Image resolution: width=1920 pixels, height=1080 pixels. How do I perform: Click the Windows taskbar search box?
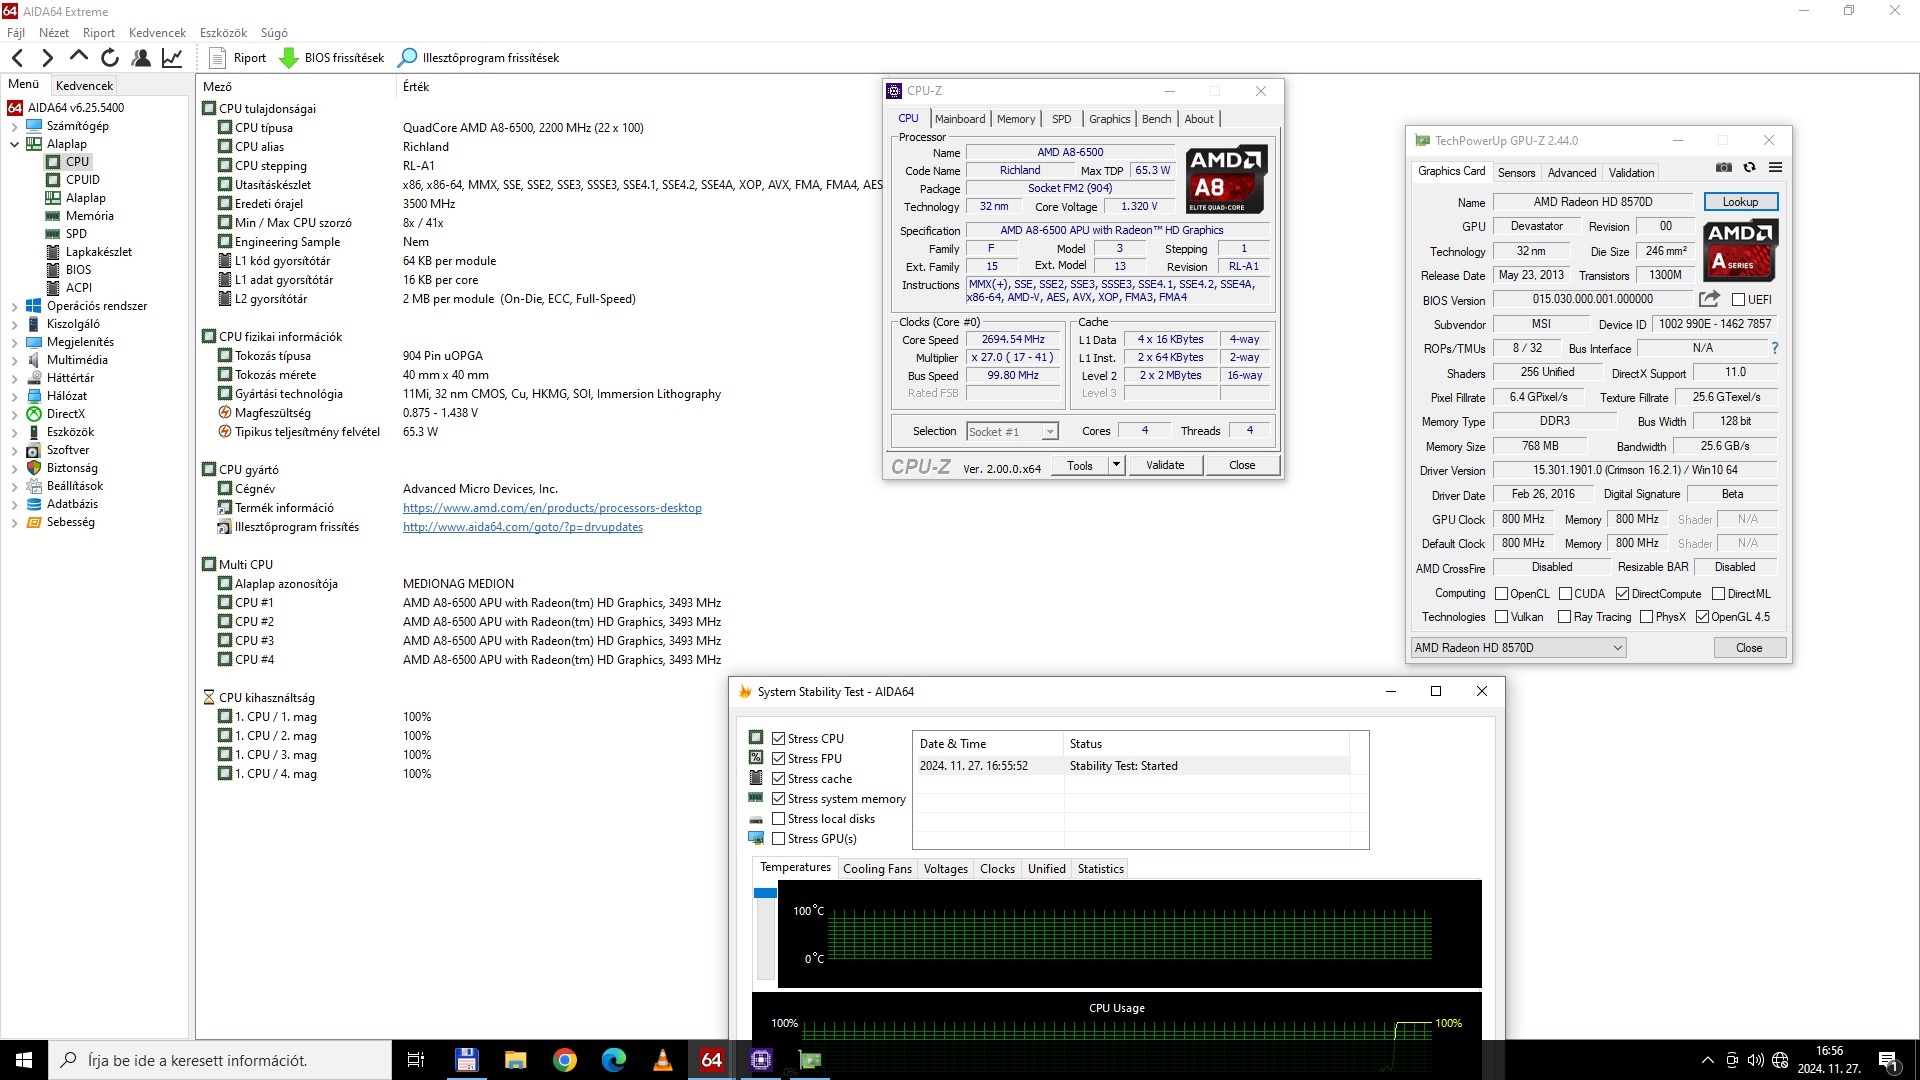tap(220, 1060)
